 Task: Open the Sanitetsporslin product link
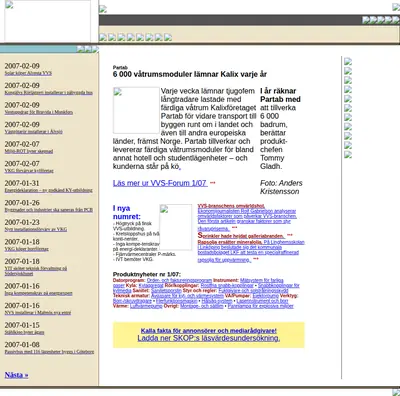[x=166, y=291]
